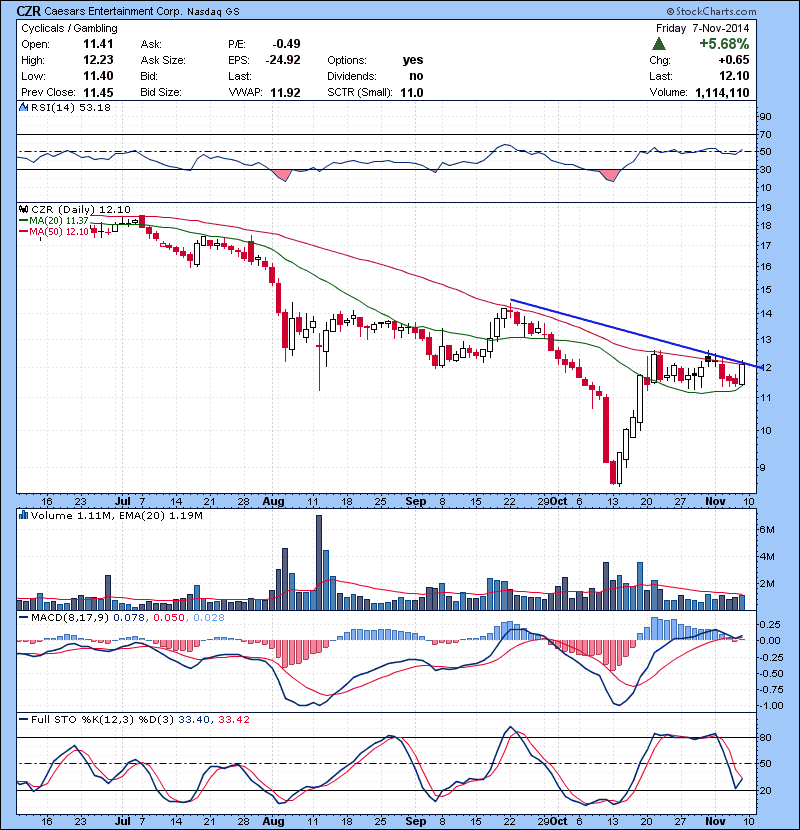Click the last white candlestick on Nov 7
The height and width of the screenshot is (830, 800).
[742, 374]
